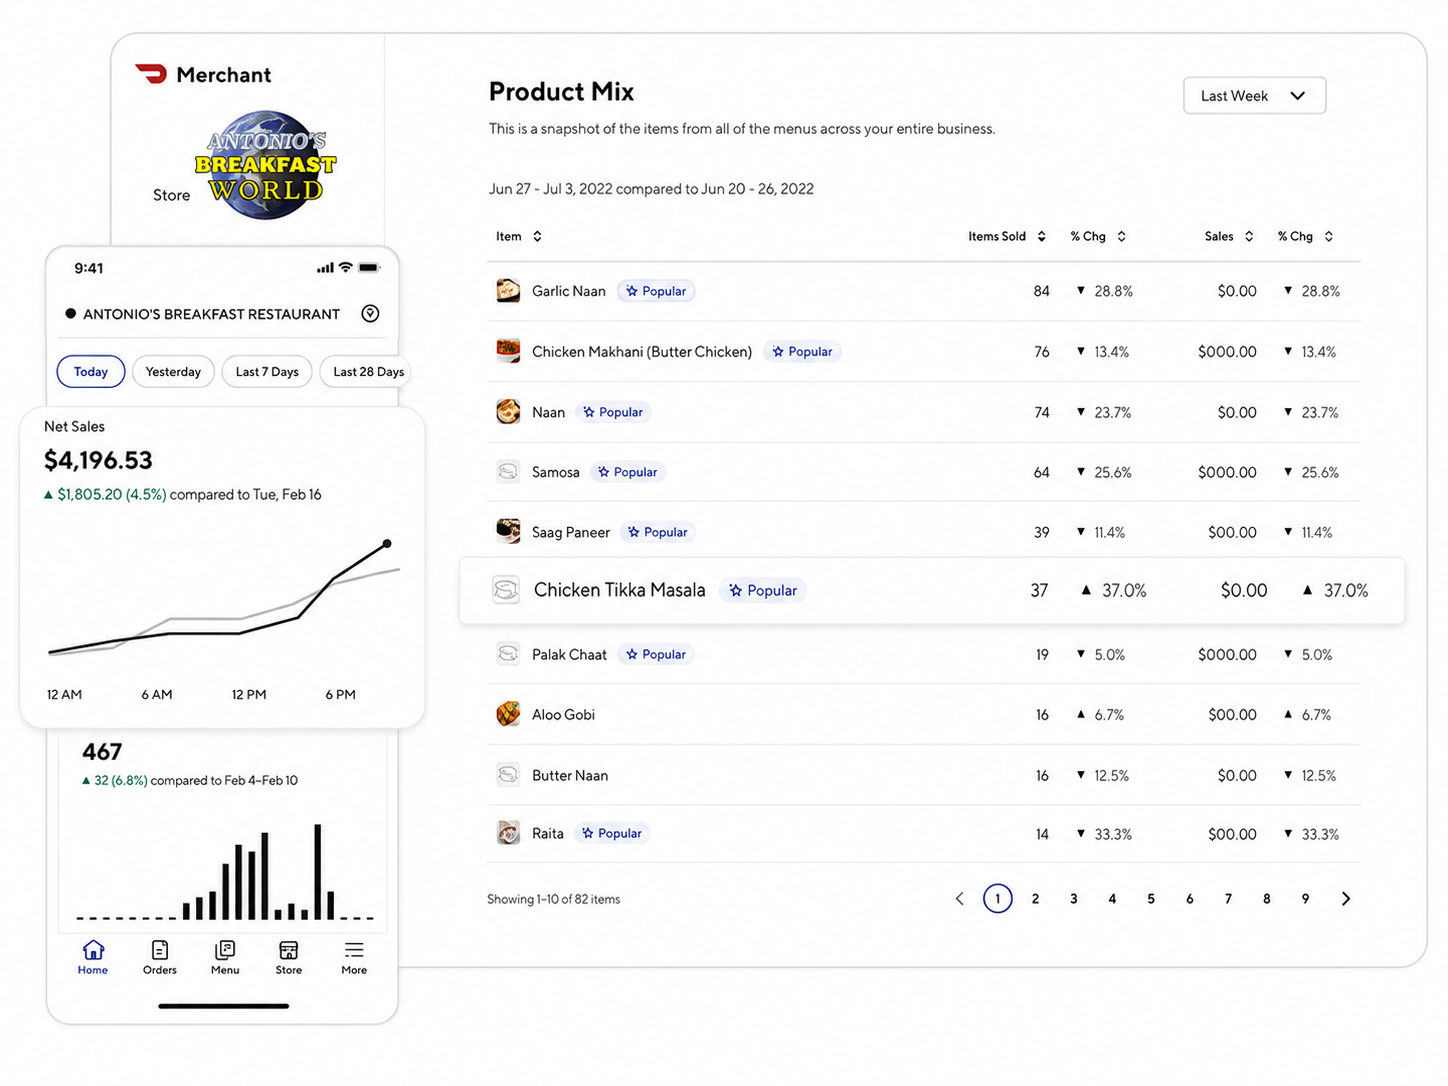Screen dimensions: 1448x1086
Task: Go to previous page of items
Action: click(x=960, y=899)
